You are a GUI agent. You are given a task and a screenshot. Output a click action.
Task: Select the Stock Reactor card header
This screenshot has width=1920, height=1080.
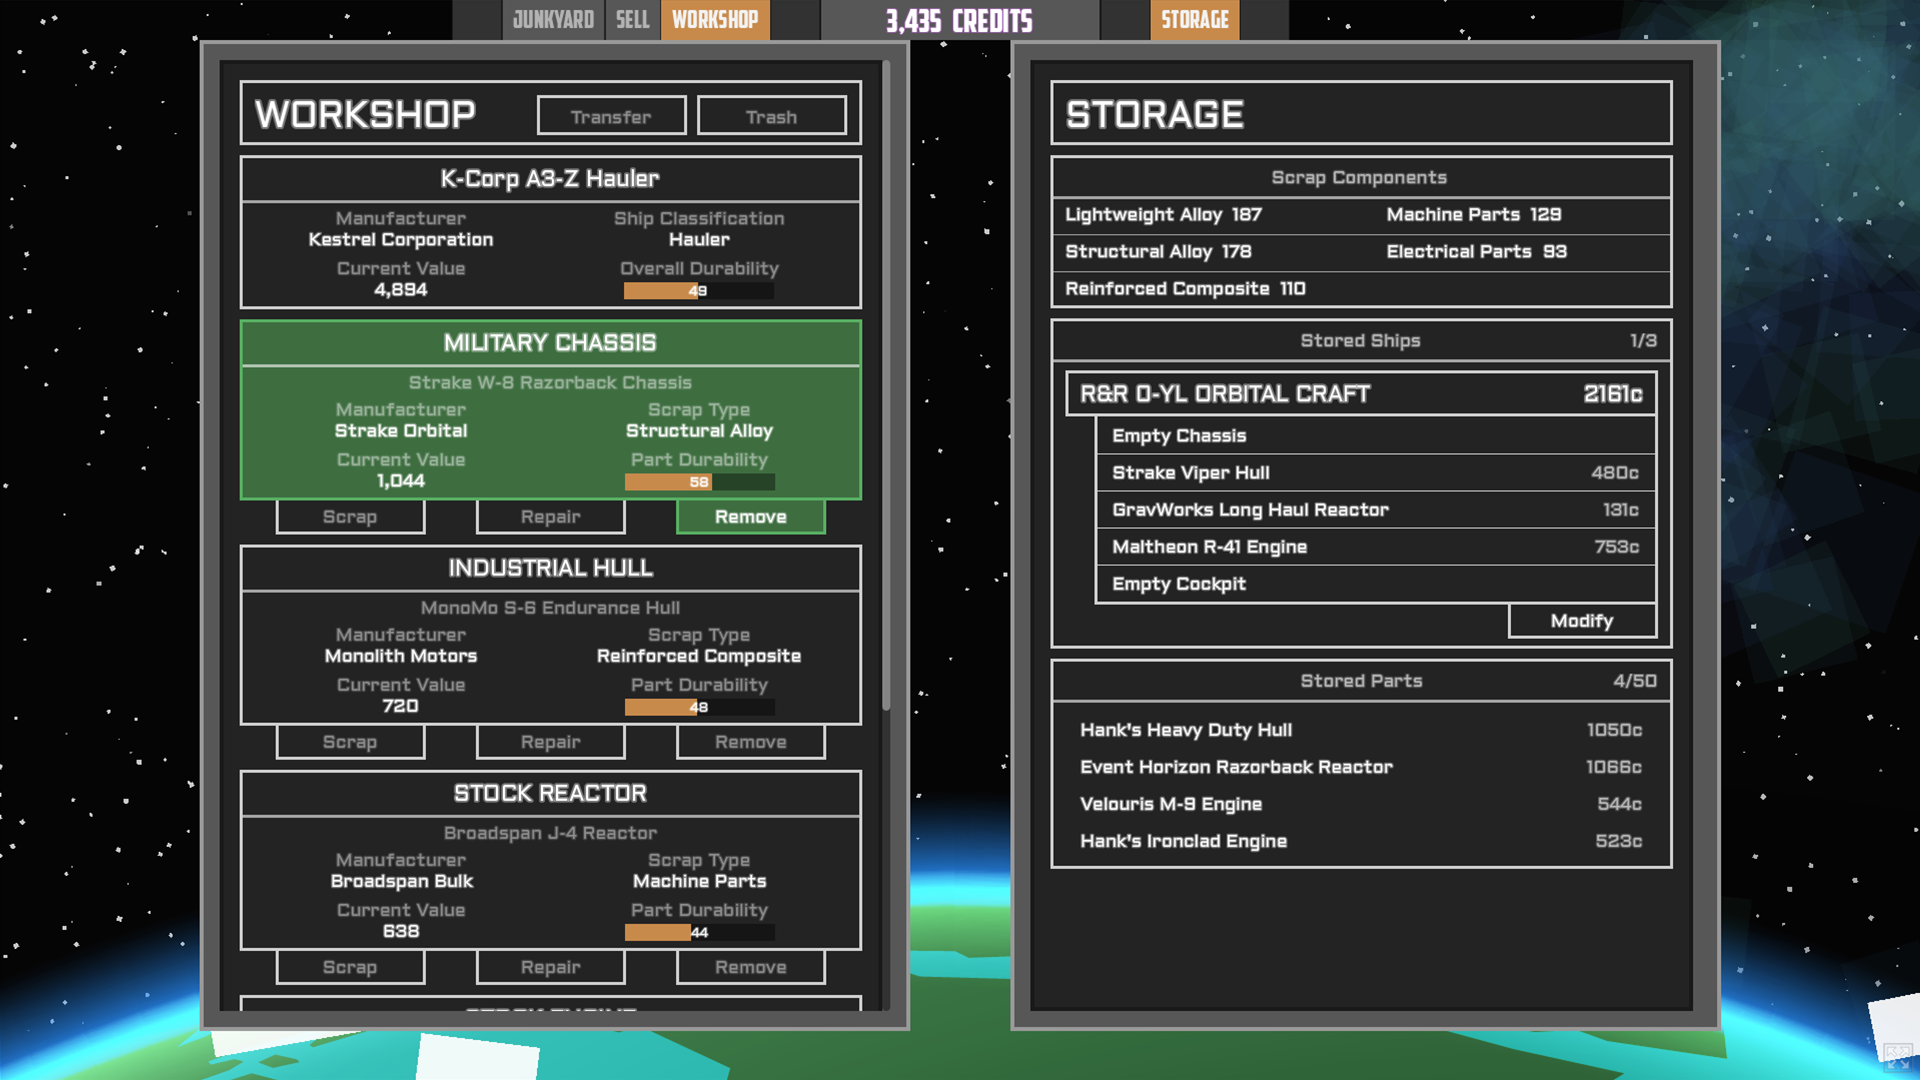coord(550,793)
